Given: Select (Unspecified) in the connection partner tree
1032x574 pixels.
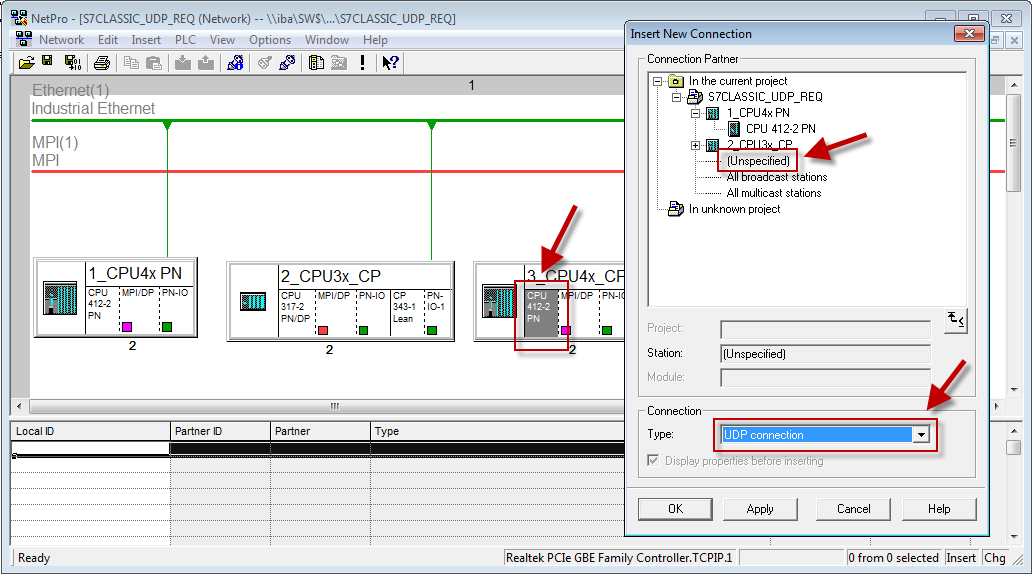Looking at the screenshot, I should (x=758, y=161).
